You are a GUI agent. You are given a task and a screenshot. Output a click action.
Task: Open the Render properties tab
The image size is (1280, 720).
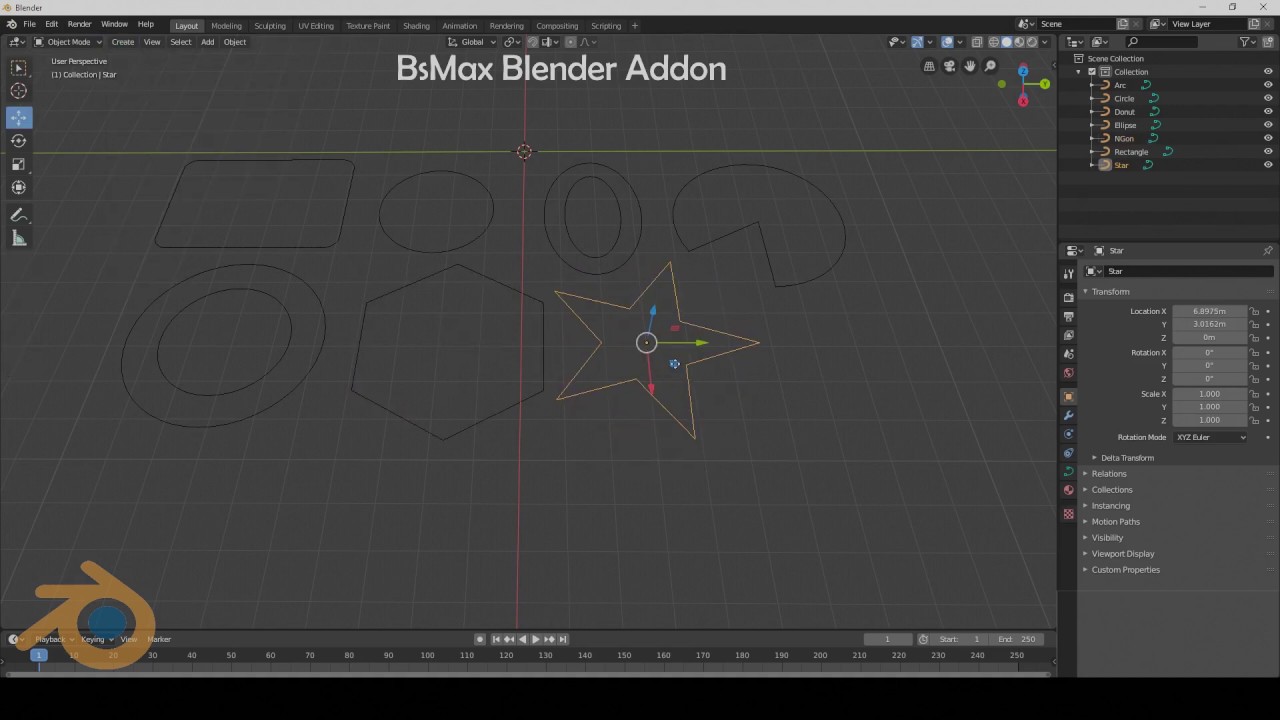1068,298
